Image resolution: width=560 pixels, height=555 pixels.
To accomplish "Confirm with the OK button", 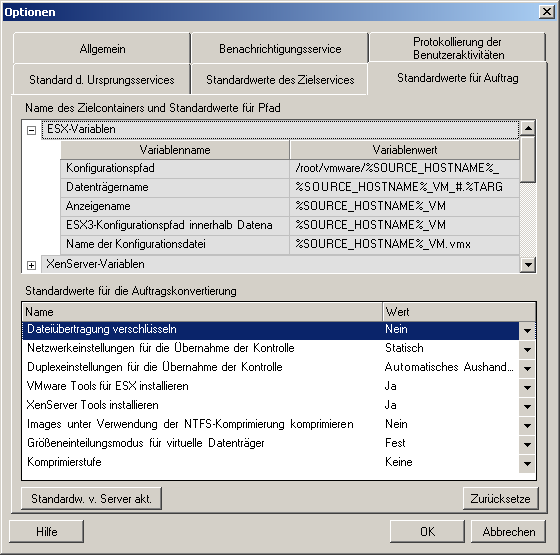I will click(427, 531).
